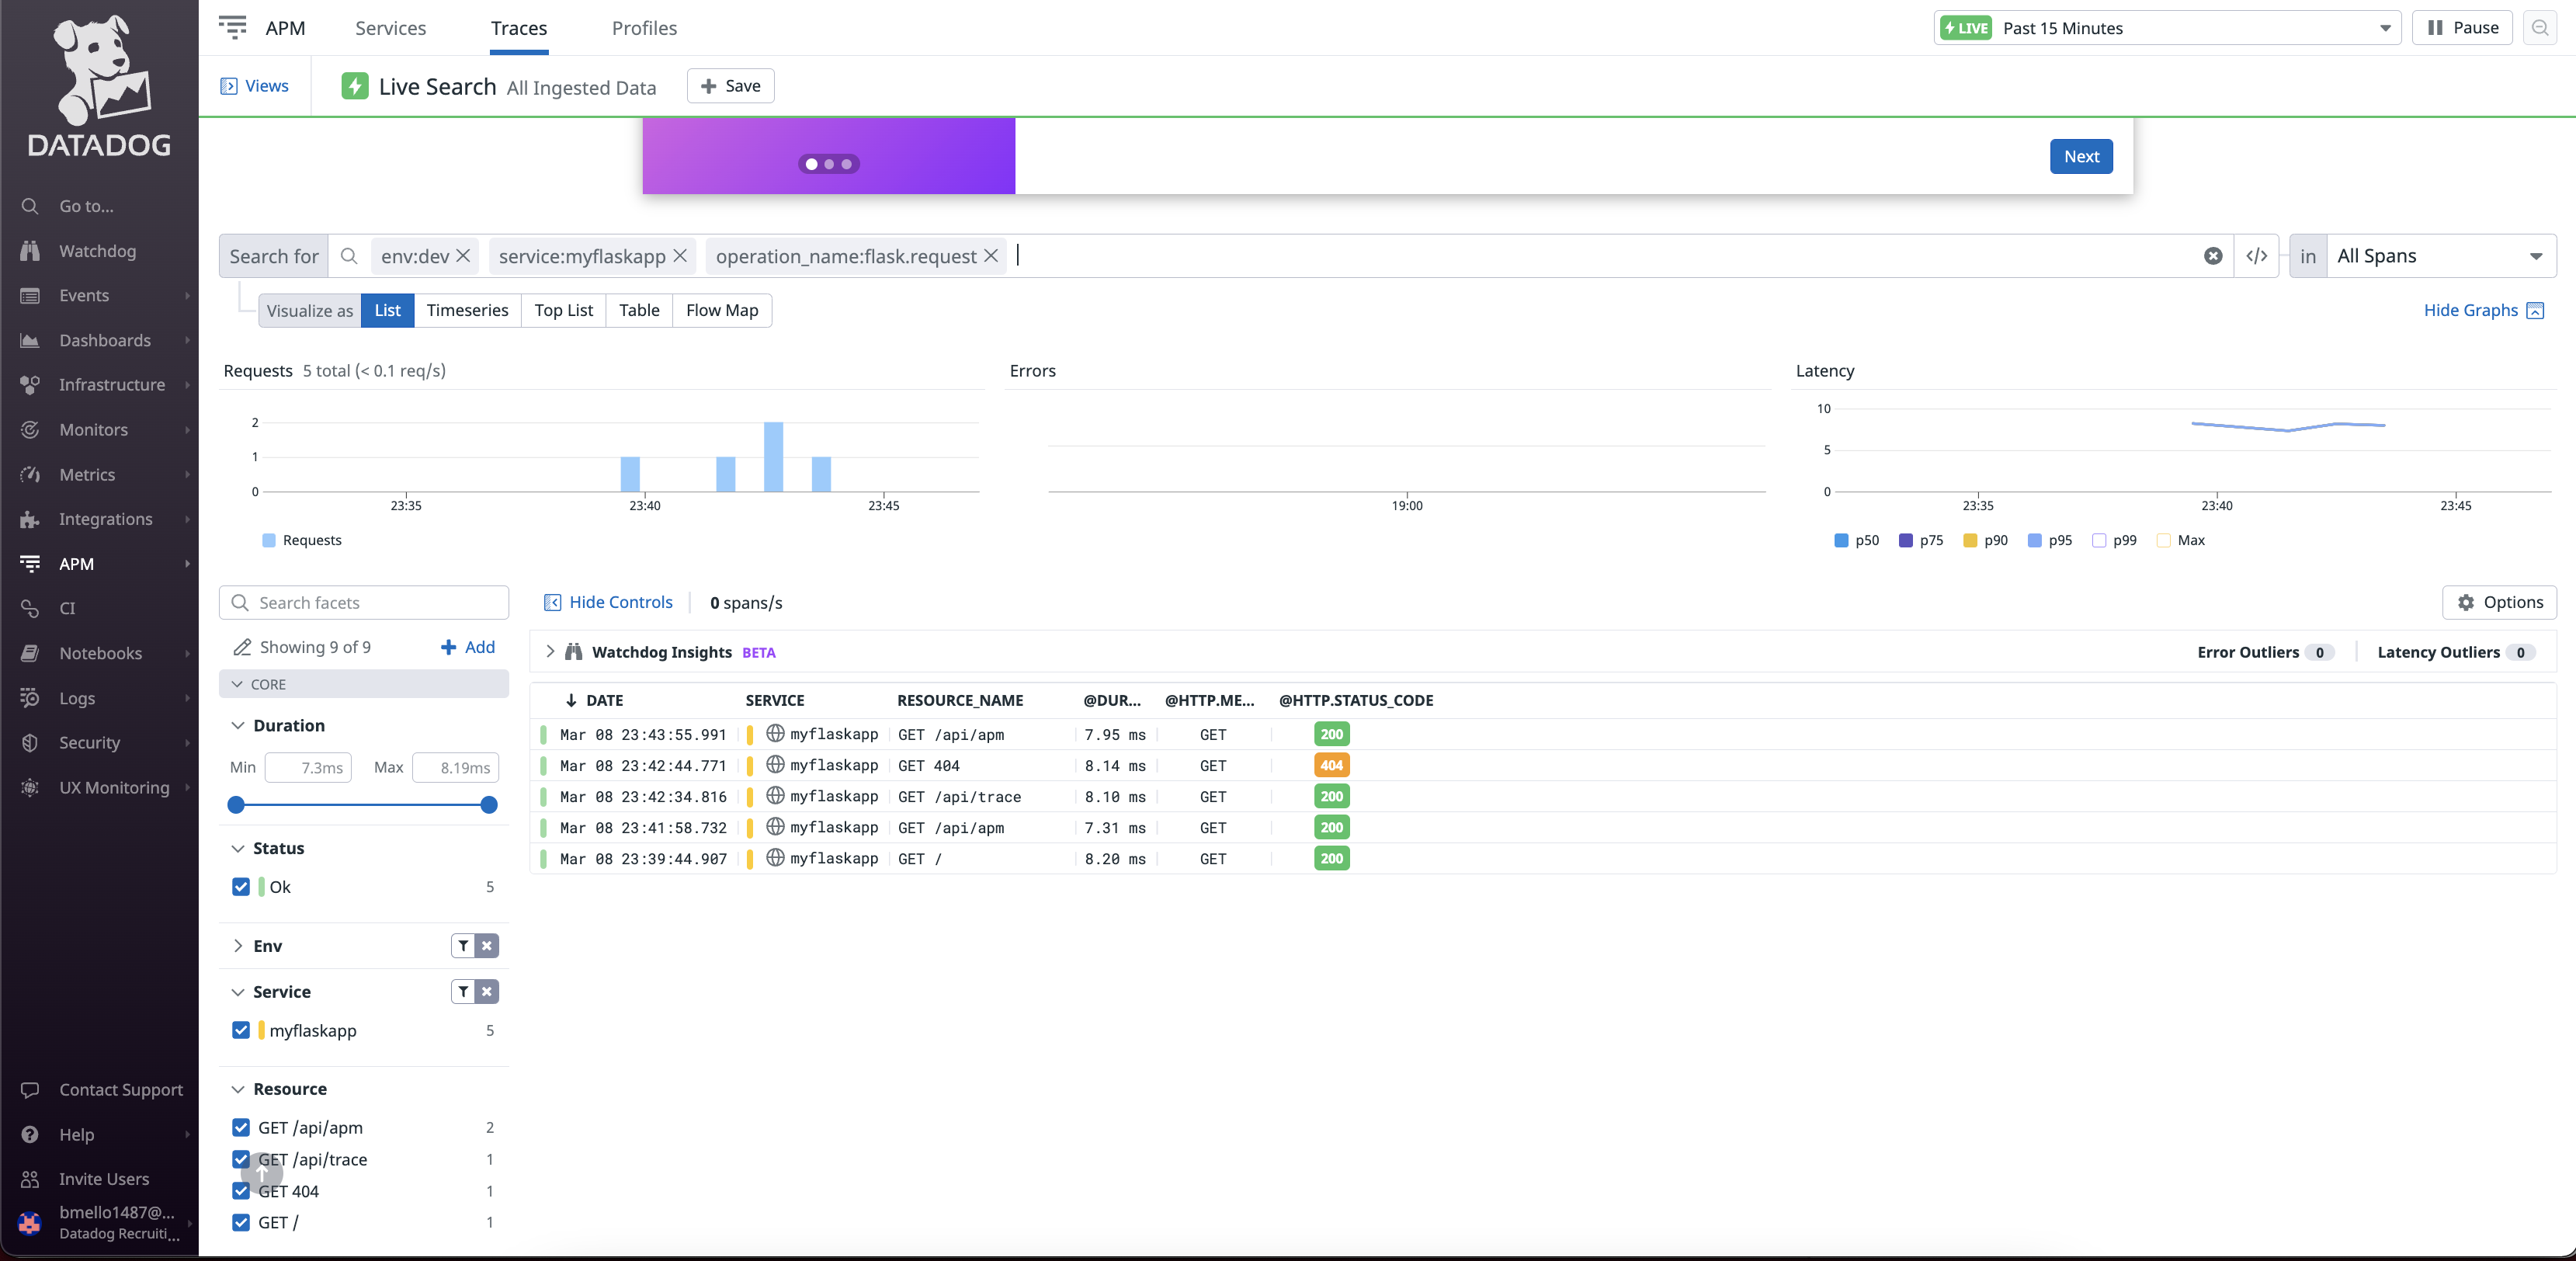The height and width of the screenshot is (1261, 2576).
Task: Toggle p90 latency color swatch
Action: pyautogui.click(x=1970, y=541)
